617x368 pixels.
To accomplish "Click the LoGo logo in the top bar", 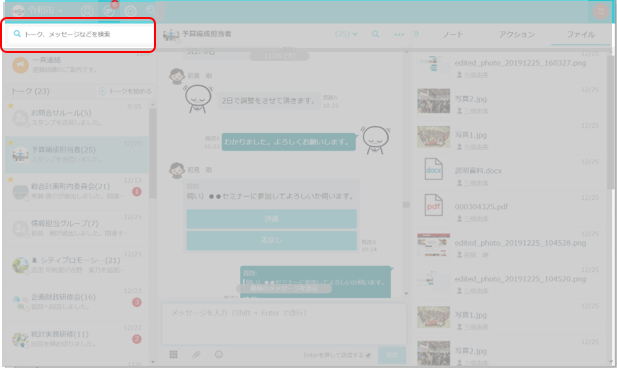I will (x=18, y=11).
